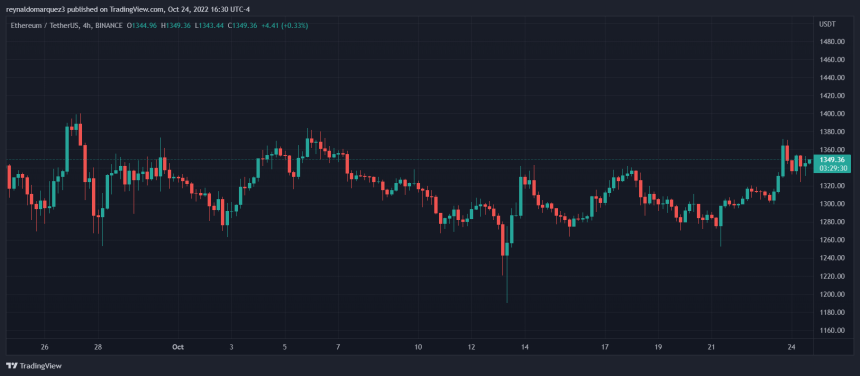The height and width of the screenshot is (376, 860).
Task: Click the 14 date label on time axis
Action: coord(525,347)
